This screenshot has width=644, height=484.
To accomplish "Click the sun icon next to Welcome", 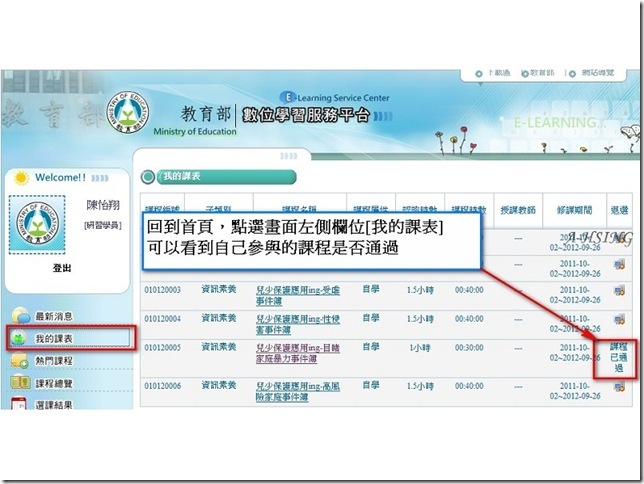I will [x=21, y=178].
